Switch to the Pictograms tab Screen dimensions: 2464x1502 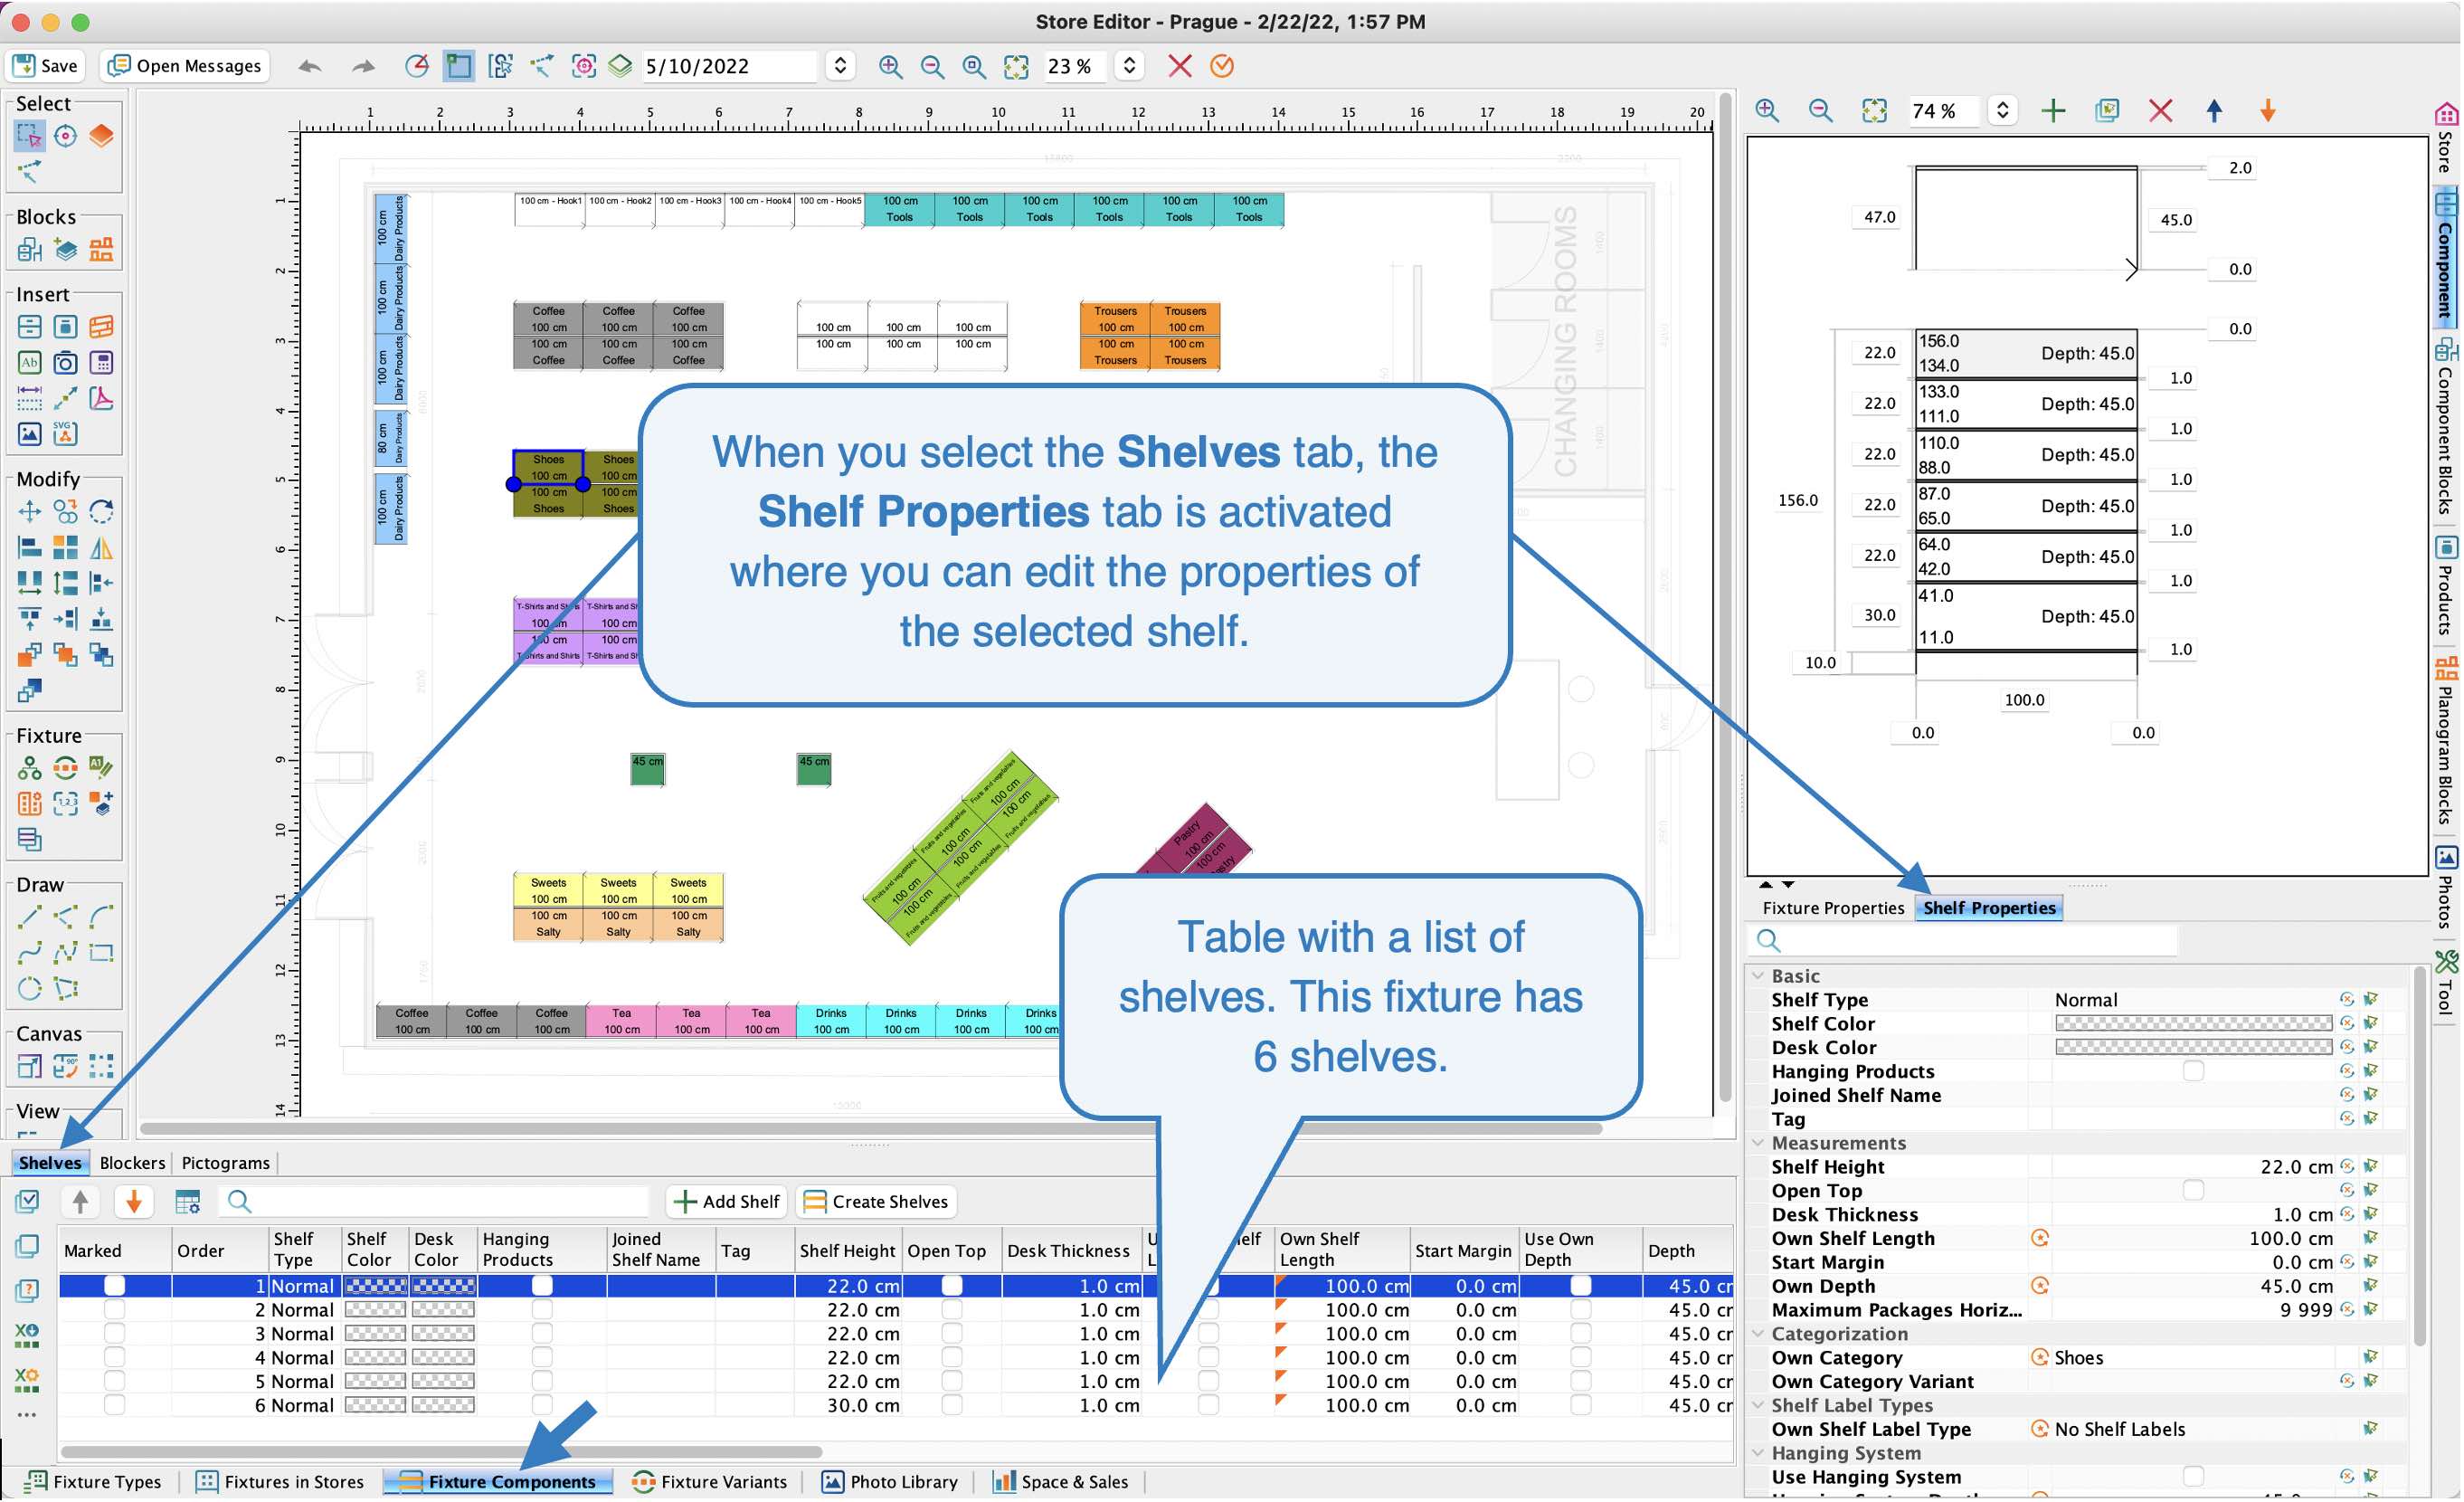tap(225, 1163)
